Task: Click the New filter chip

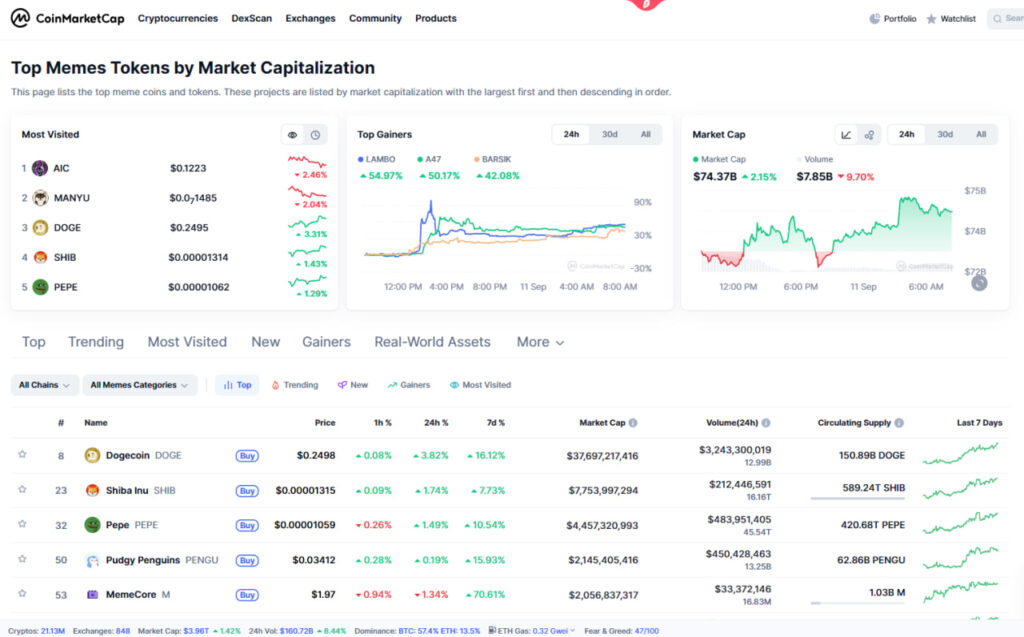Action: tap(353, 385)
